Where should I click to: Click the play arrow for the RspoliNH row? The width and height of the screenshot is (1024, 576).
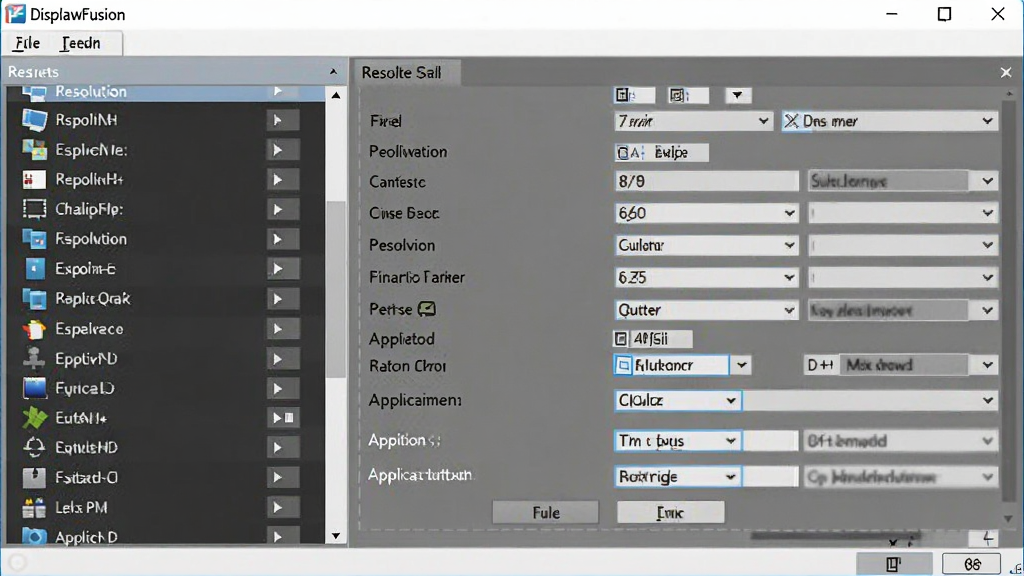pos(283,120)
